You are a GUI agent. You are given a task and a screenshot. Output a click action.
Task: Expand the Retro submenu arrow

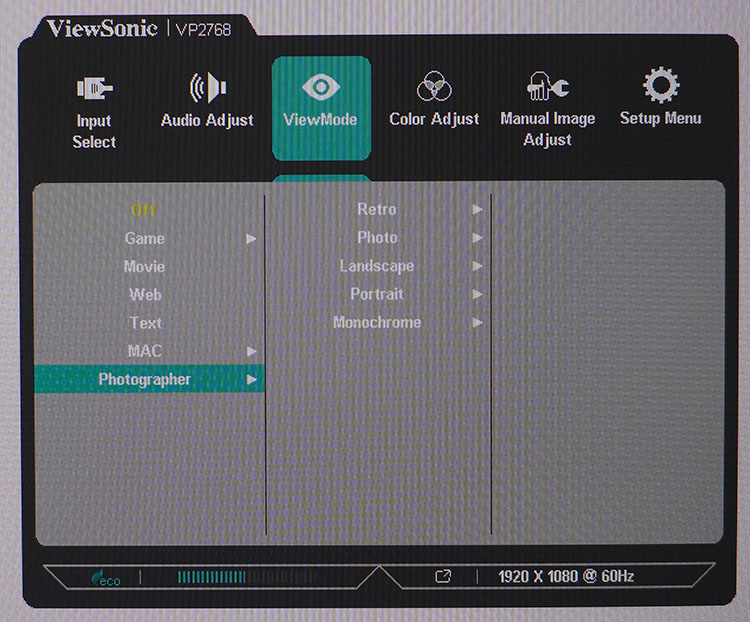(477, 209)
